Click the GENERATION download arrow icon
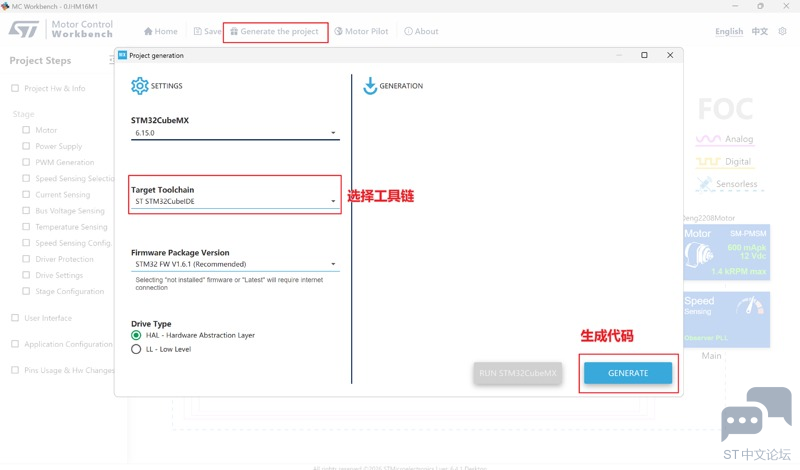 pyautogui.click(x=370, y=86)
